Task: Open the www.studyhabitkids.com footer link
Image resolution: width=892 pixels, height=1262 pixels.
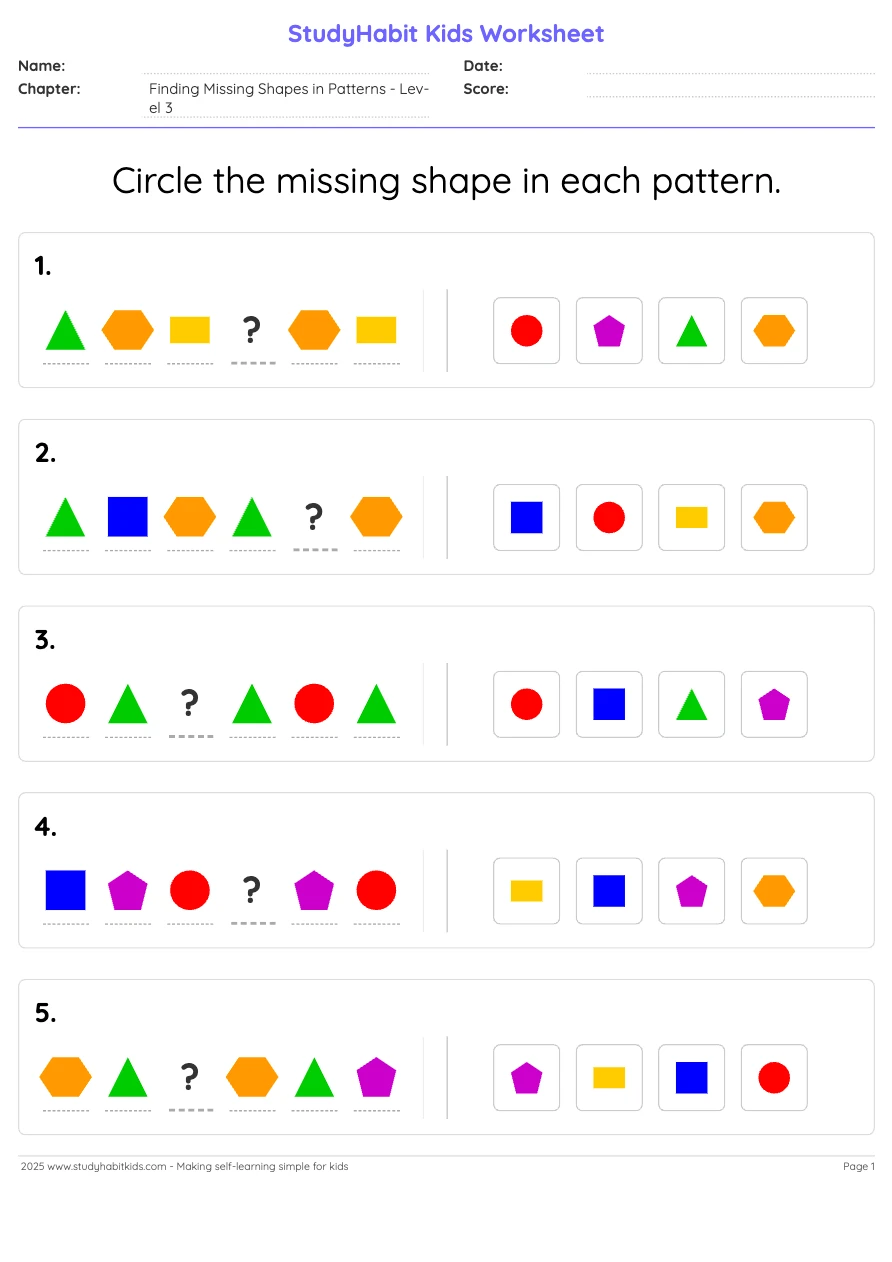Action: [107, 1166]
